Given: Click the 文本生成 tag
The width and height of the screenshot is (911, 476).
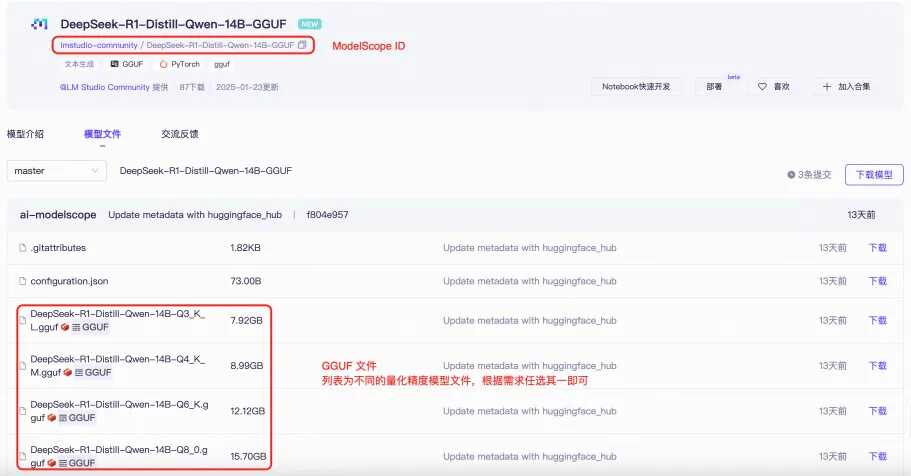Looking at the screenshot, I should 79,64.
